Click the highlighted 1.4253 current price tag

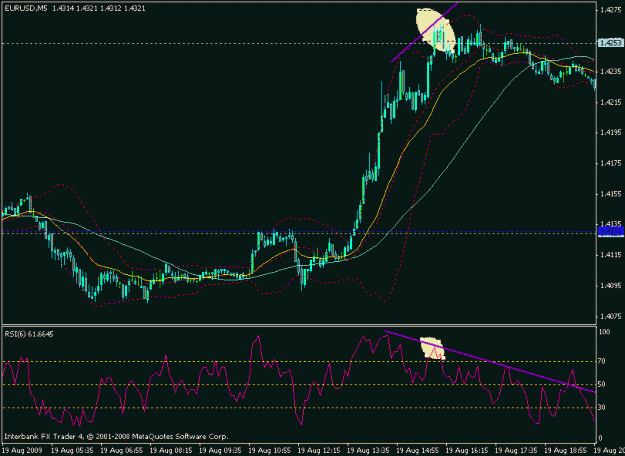[x=611, y=43]
